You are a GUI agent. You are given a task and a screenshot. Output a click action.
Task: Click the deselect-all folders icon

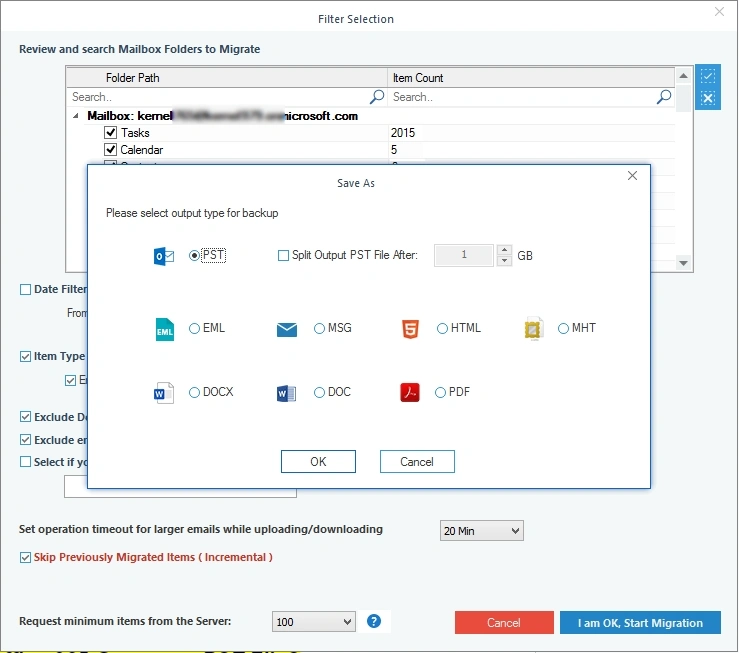[x=707, y=98]
